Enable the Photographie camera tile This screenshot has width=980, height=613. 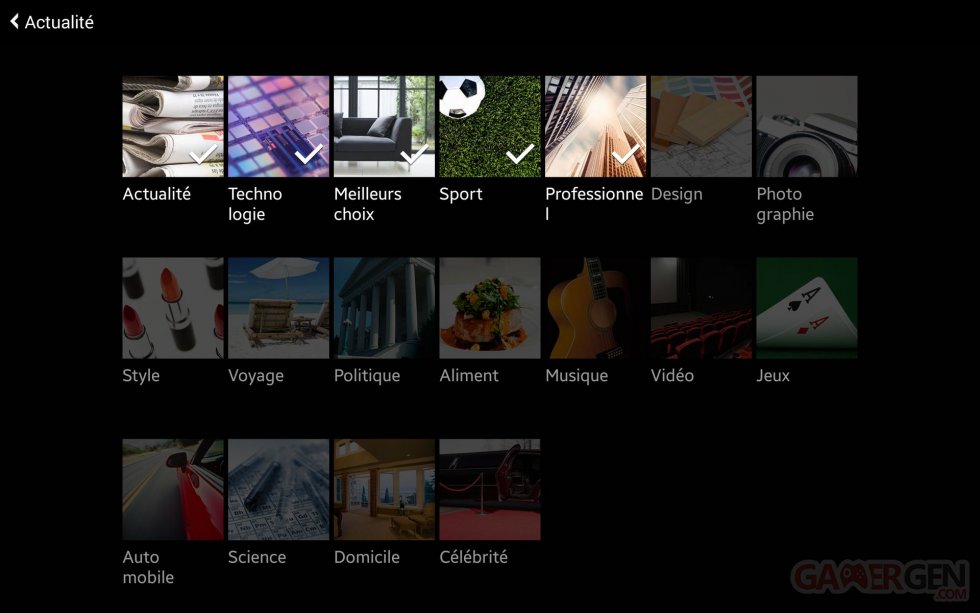[807, 126]
